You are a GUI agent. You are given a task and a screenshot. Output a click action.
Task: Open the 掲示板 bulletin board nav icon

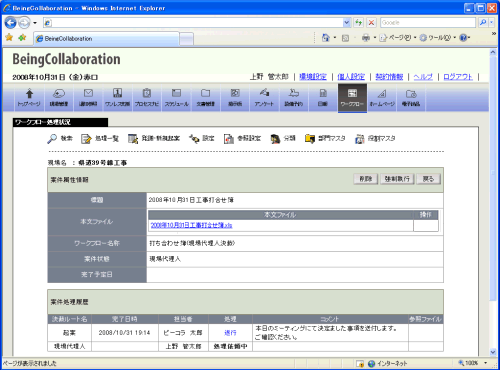[235, 97]
